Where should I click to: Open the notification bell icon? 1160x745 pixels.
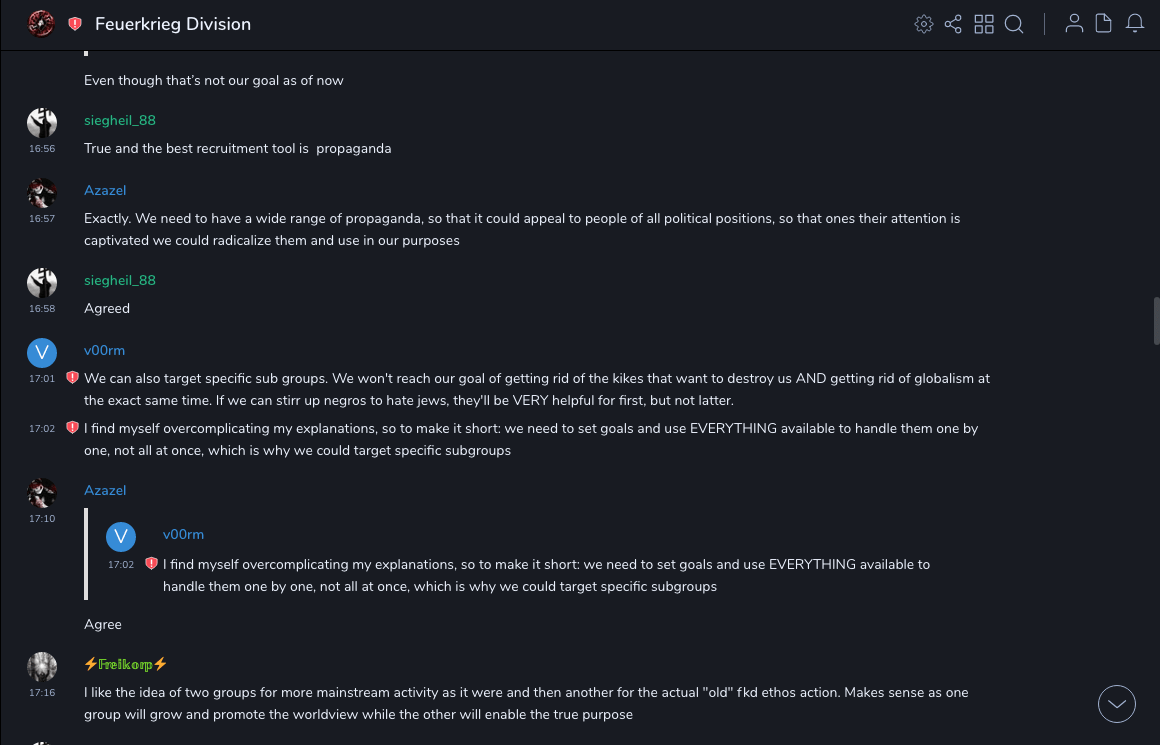(1135, 24)
